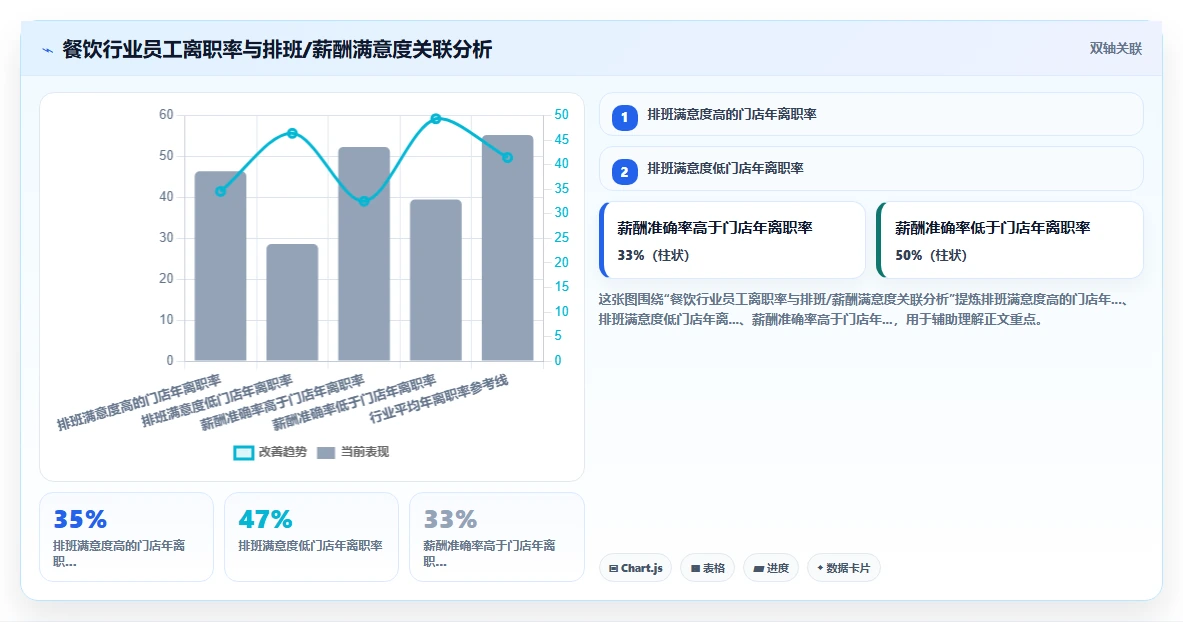1183x622 pixels.
Task: Click the right axis value 50
Action: tap(561, 115)
